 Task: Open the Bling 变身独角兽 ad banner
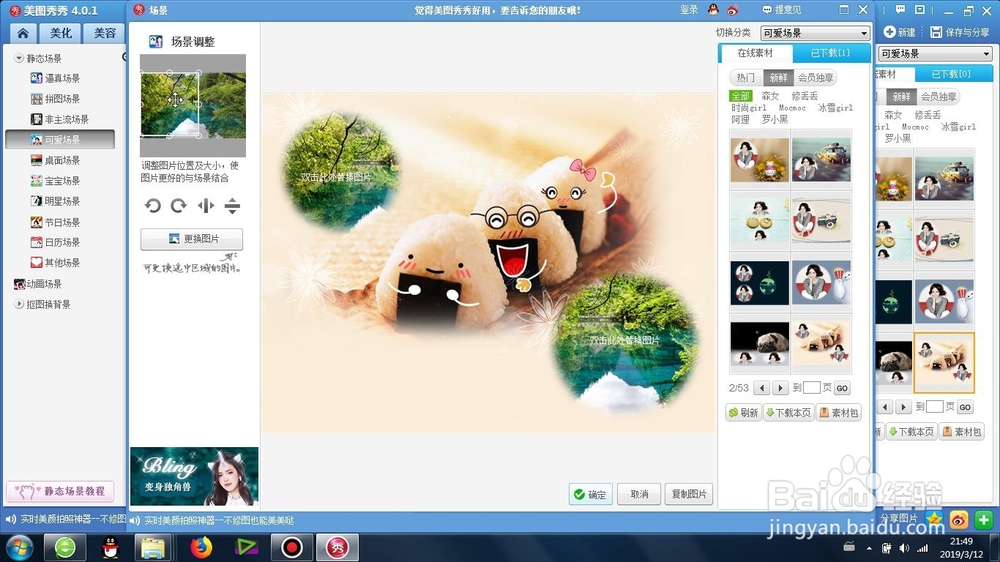point(195,477)
